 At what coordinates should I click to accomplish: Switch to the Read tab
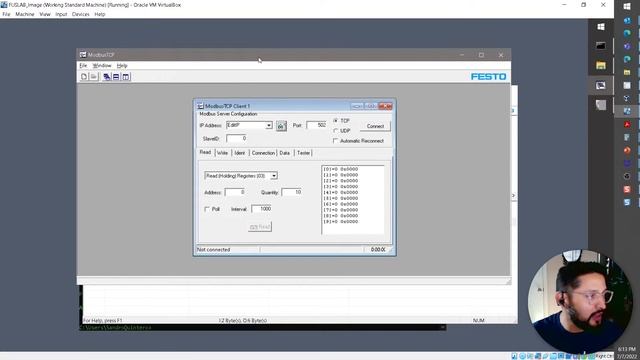(205, 152)
